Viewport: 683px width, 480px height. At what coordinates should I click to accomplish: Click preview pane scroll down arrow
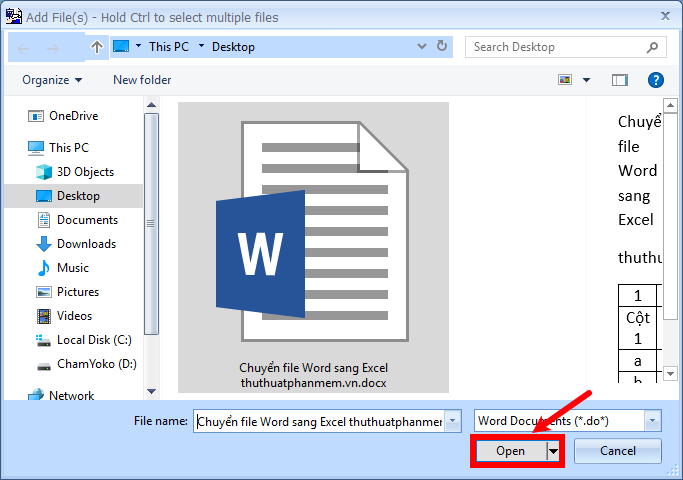[670, 373]
